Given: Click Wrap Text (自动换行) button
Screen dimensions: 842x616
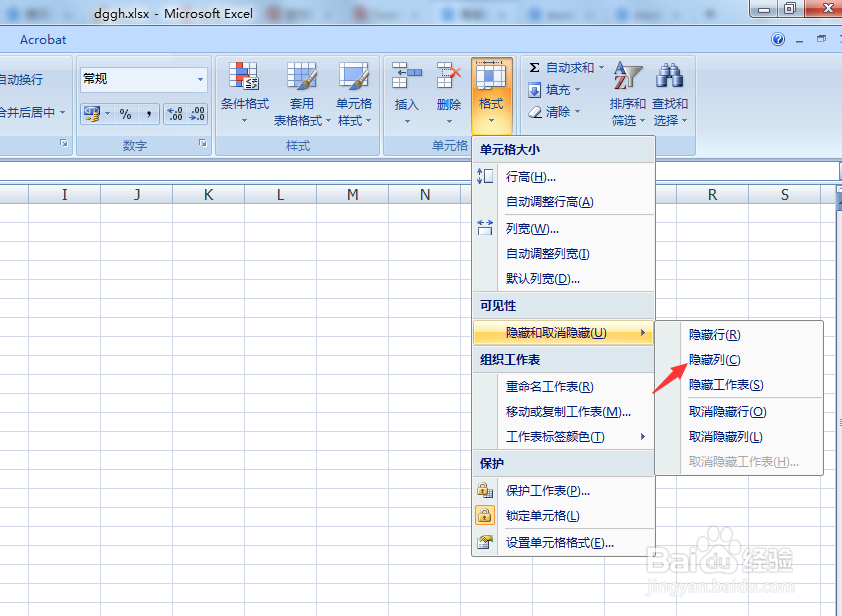Looking at the screenshot, I should [x=21, y=79].
